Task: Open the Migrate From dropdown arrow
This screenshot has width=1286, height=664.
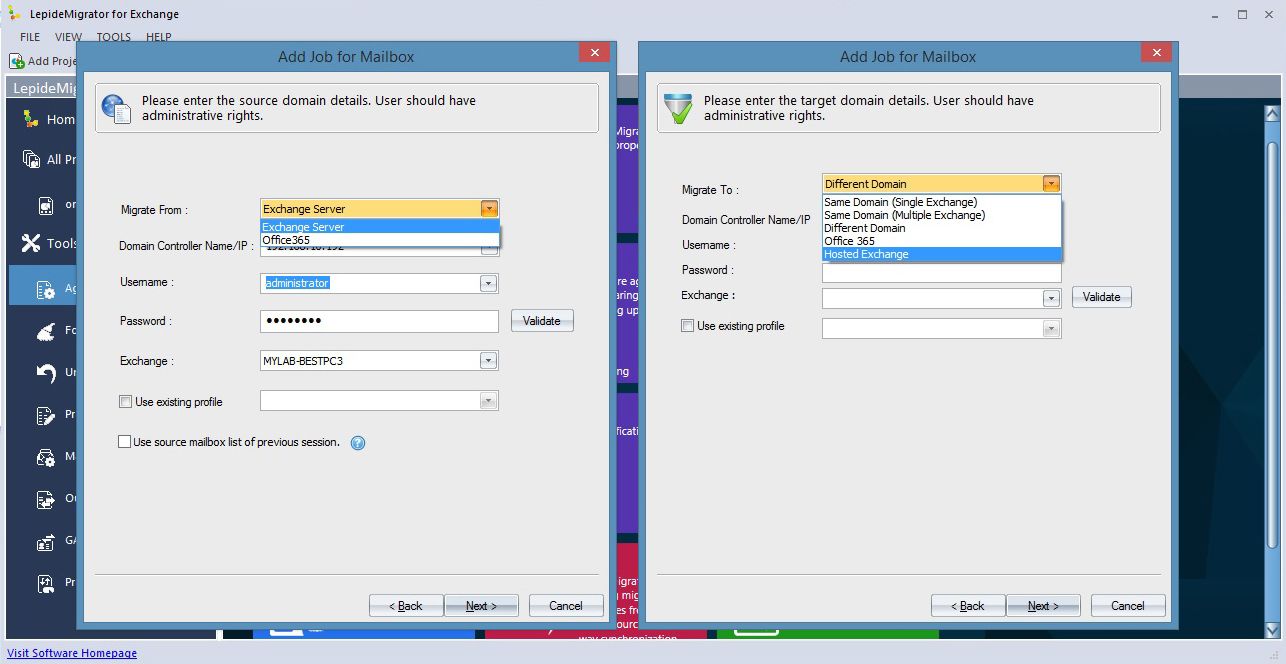Action: point(488,209)
